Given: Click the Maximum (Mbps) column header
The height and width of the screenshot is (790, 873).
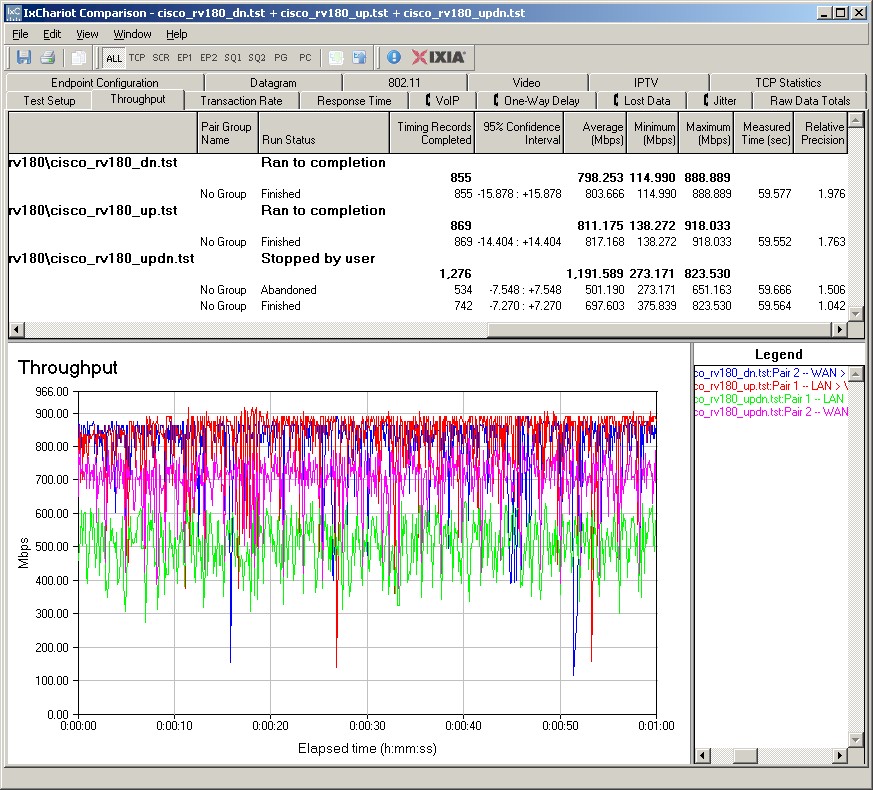Looking at the screenshot, I should pos(706,133).
